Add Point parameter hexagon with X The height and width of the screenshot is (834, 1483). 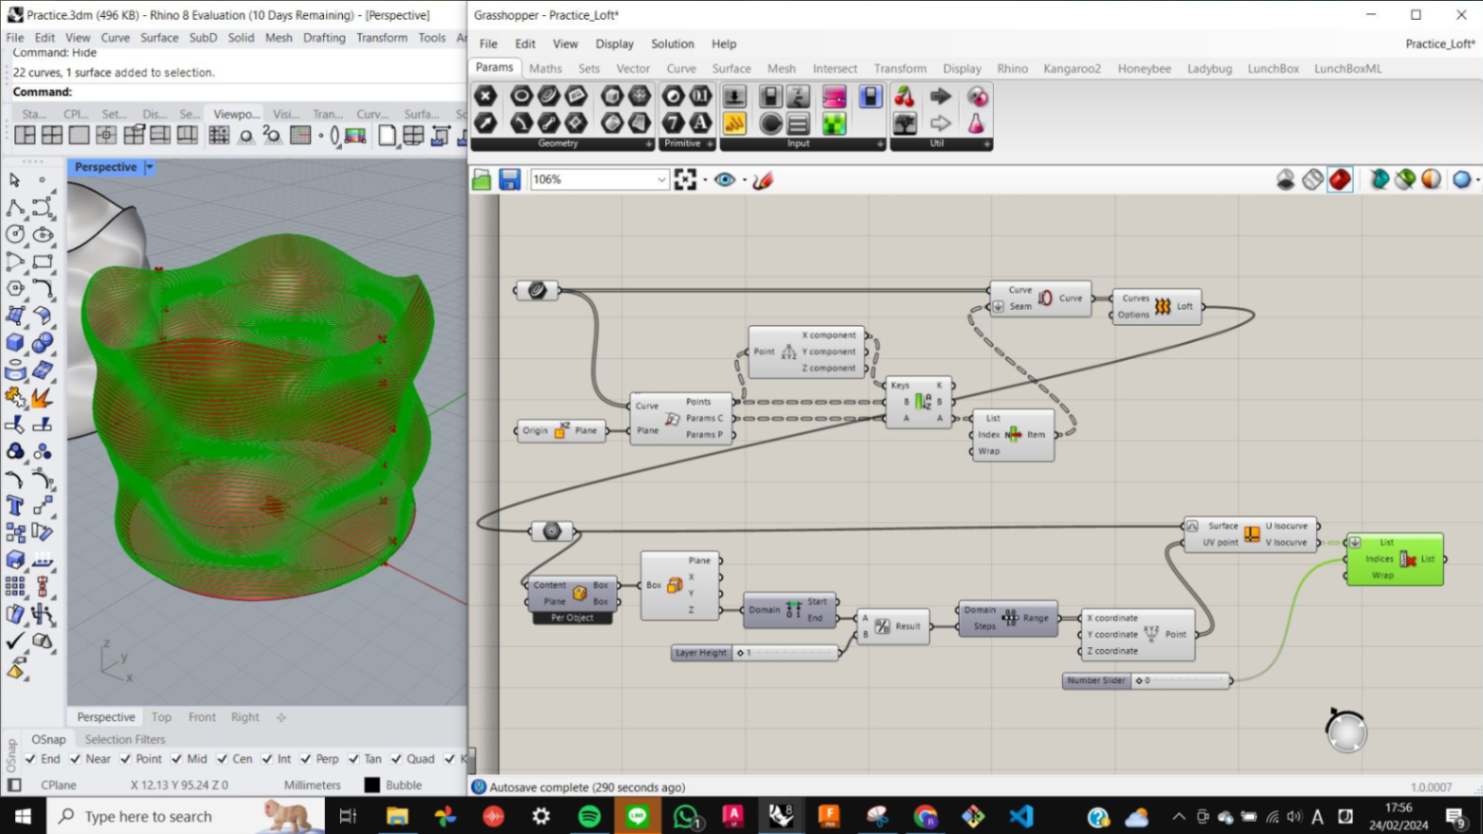coord(485,96)
